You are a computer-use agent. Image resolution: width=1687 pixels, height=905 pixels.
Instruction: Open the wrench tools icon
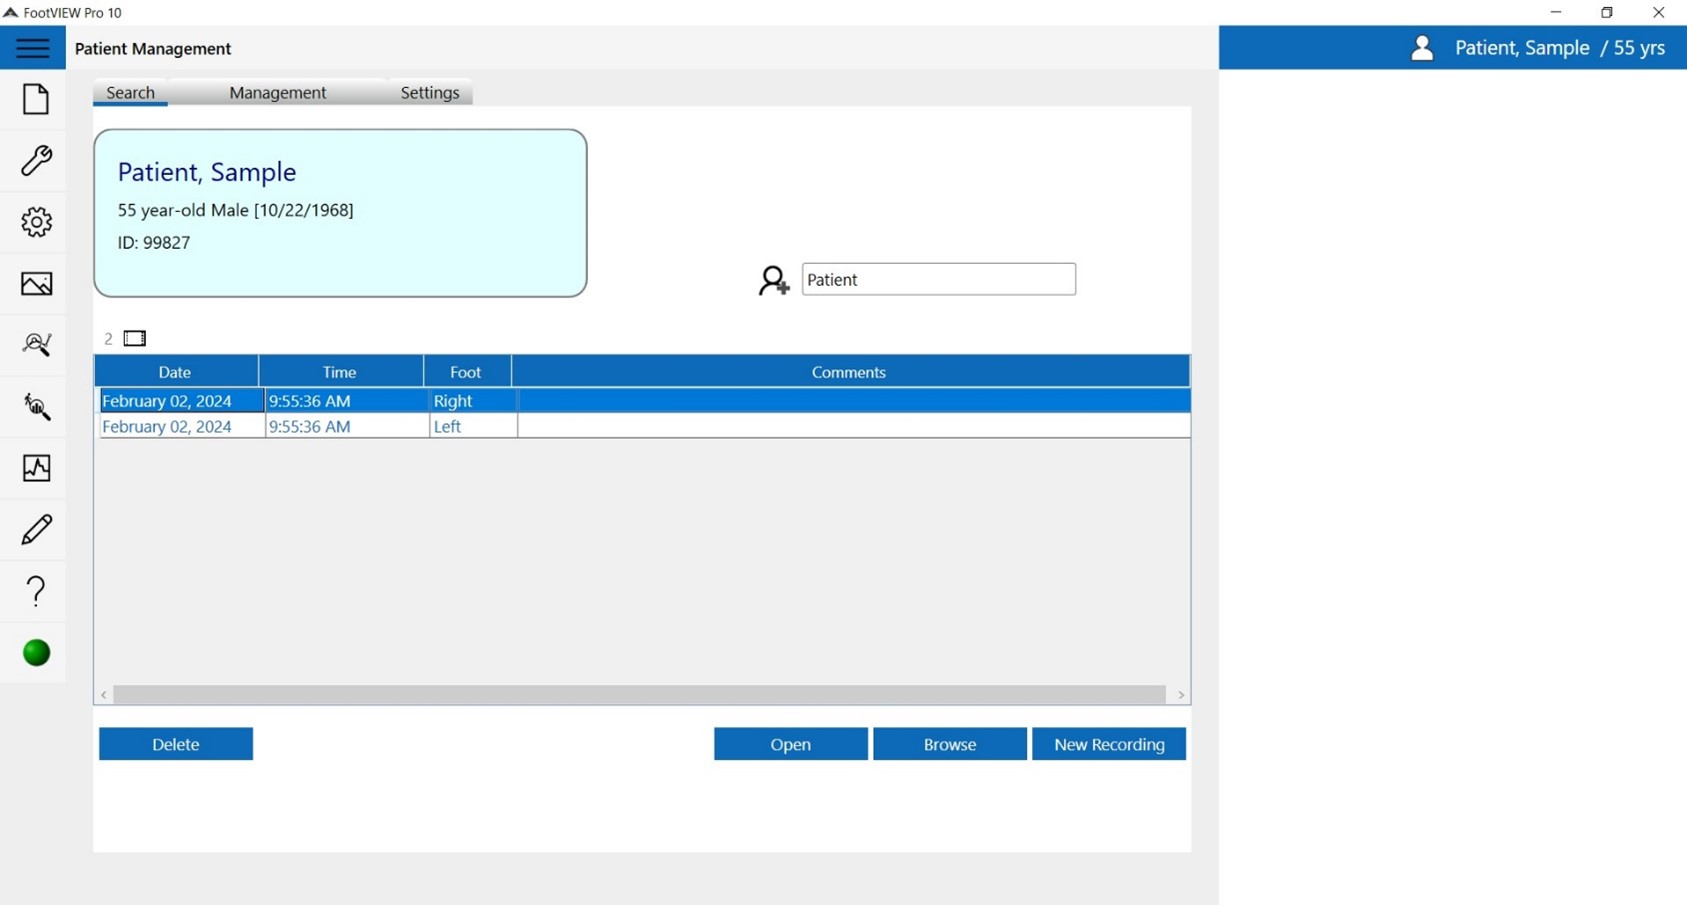[x=36, y=161]
